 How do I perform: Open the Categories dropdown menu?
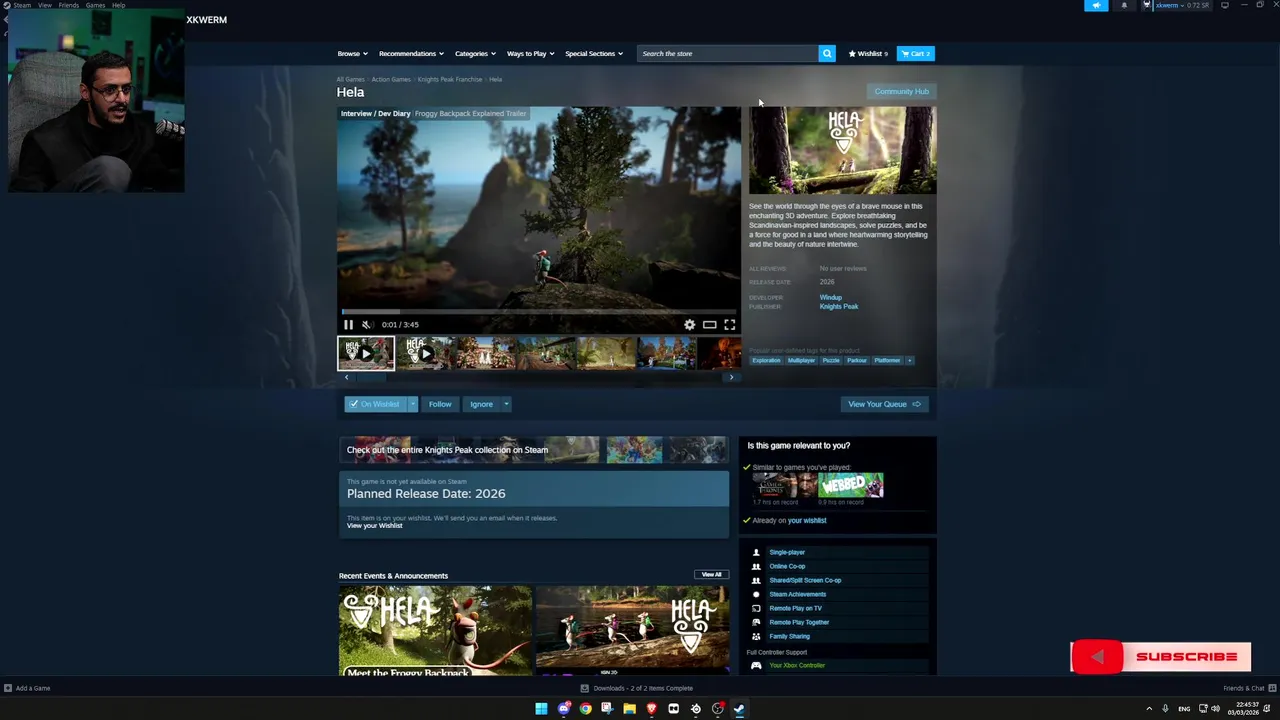point(475,53)
